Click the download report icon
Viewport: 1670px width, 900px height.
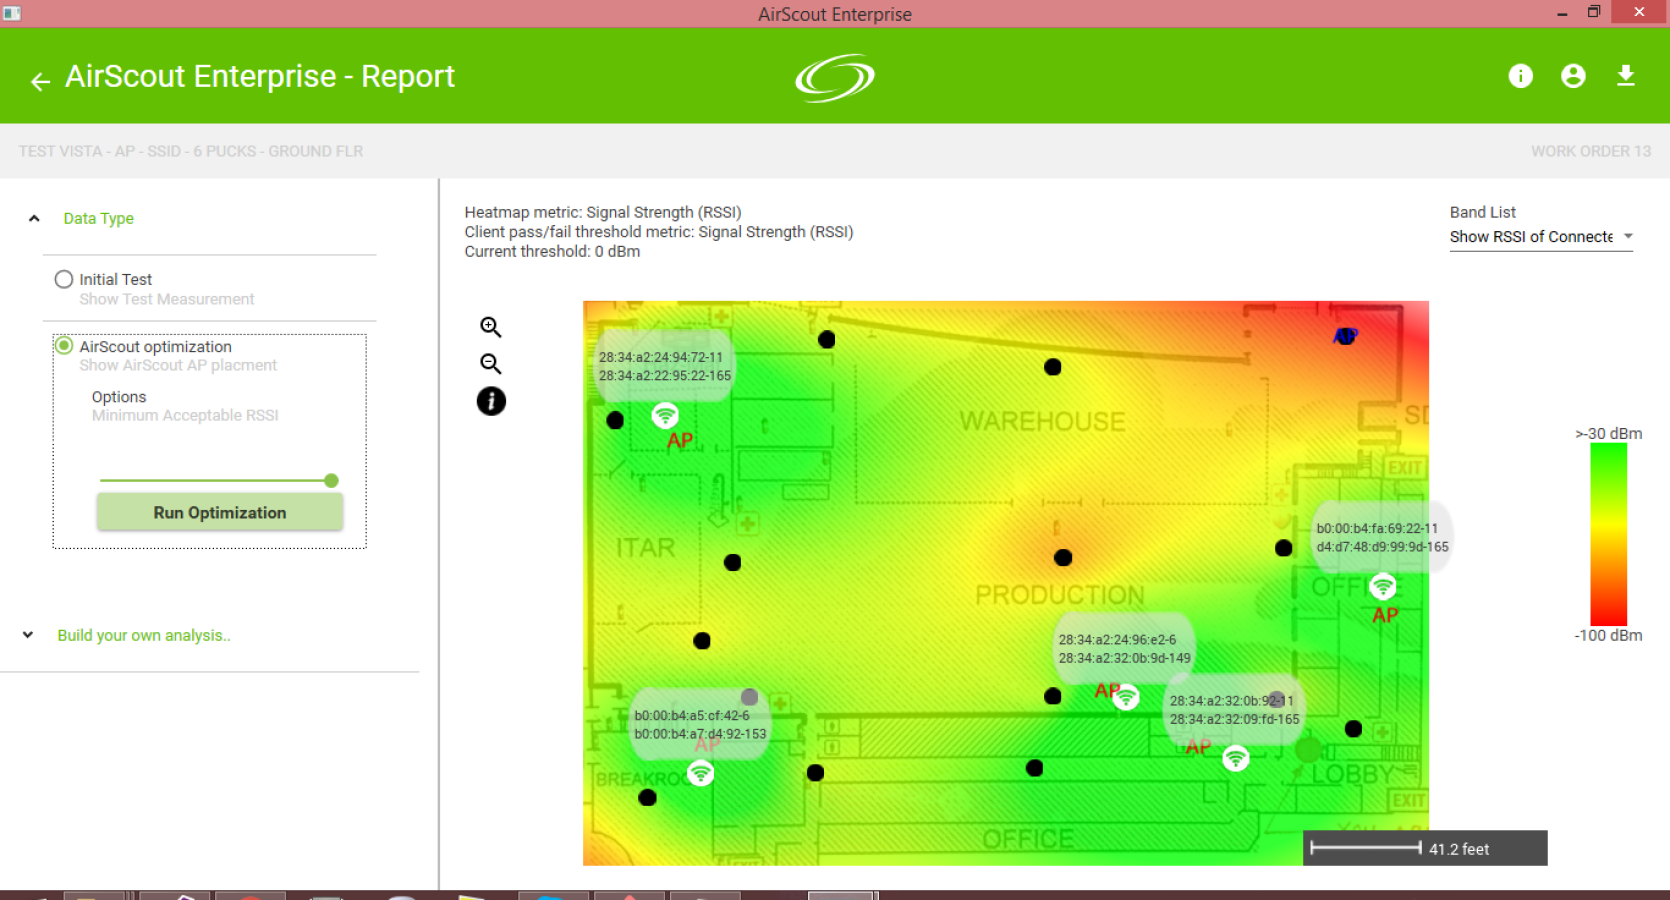1626,76
